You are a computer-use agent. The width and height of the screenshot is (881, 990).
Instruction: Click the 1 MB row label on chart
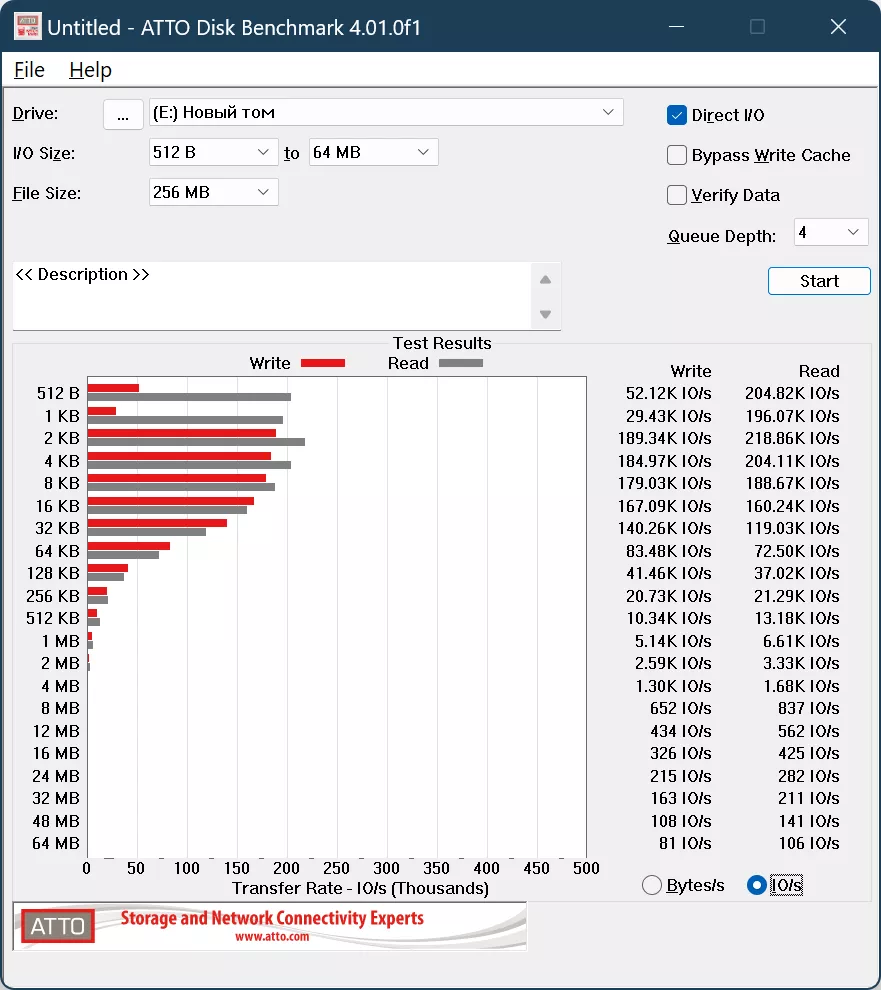click(x=61, y=641)
